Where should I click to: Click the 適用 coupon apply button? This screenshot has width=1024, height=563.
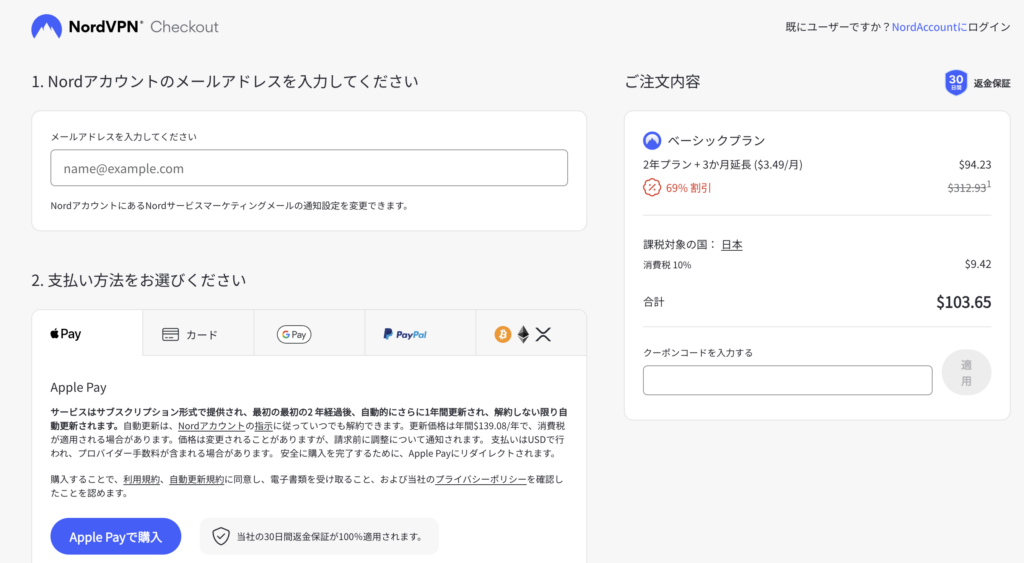tap(967, 373)
